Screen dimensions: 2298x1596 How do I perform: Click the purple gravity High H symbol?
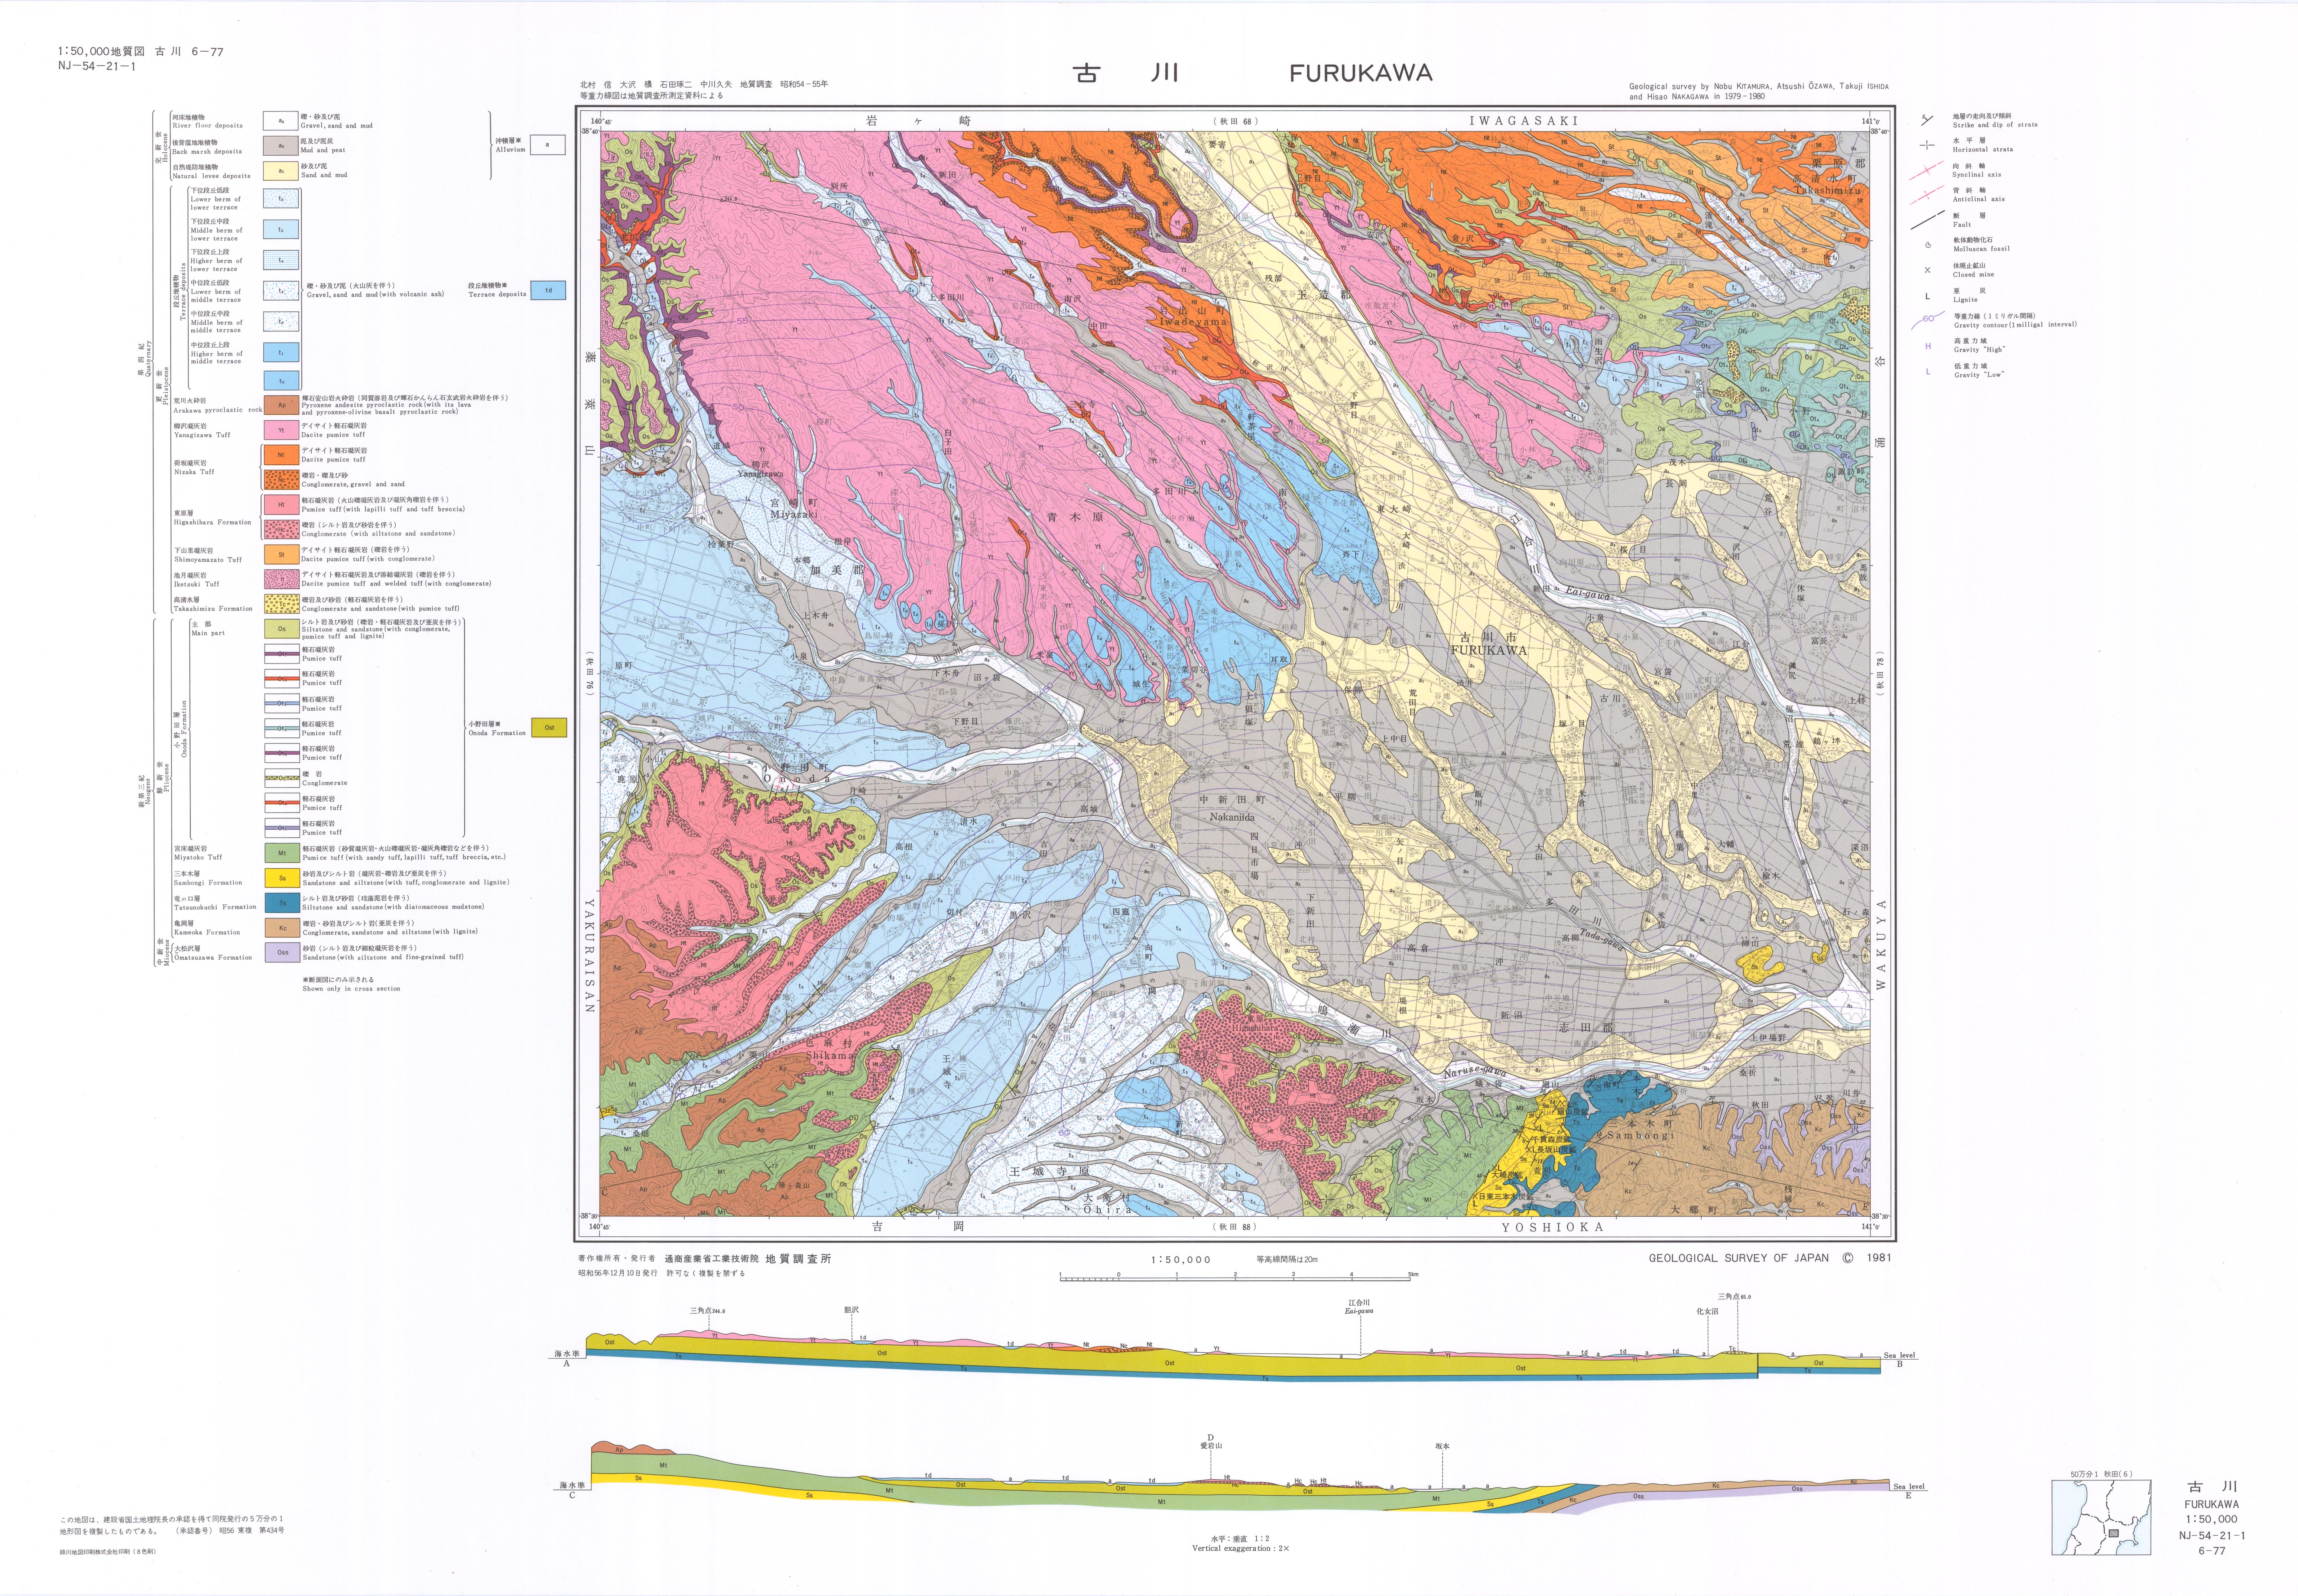1928,346
